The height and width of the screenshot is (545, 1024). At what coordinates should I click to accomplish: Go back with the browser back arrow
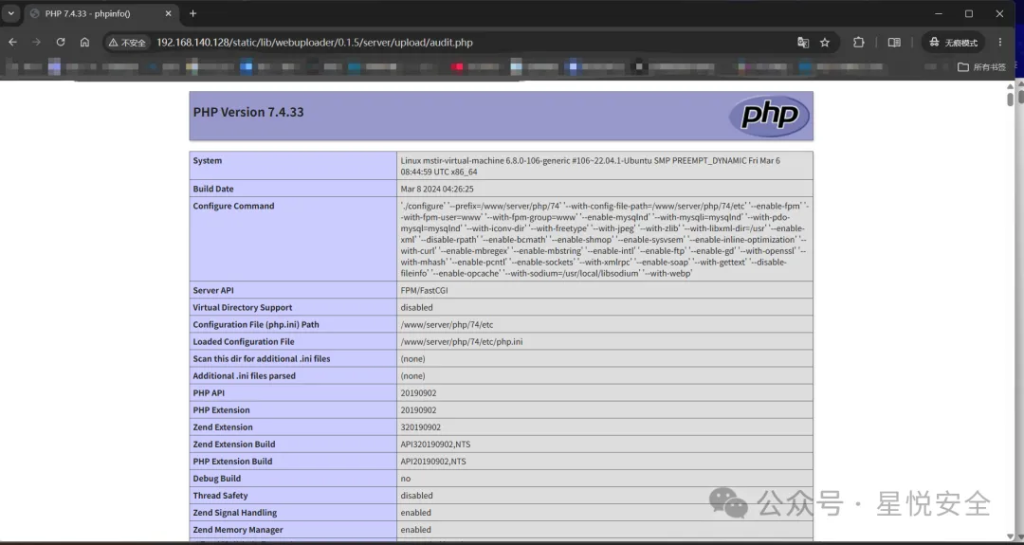(12, 42)
